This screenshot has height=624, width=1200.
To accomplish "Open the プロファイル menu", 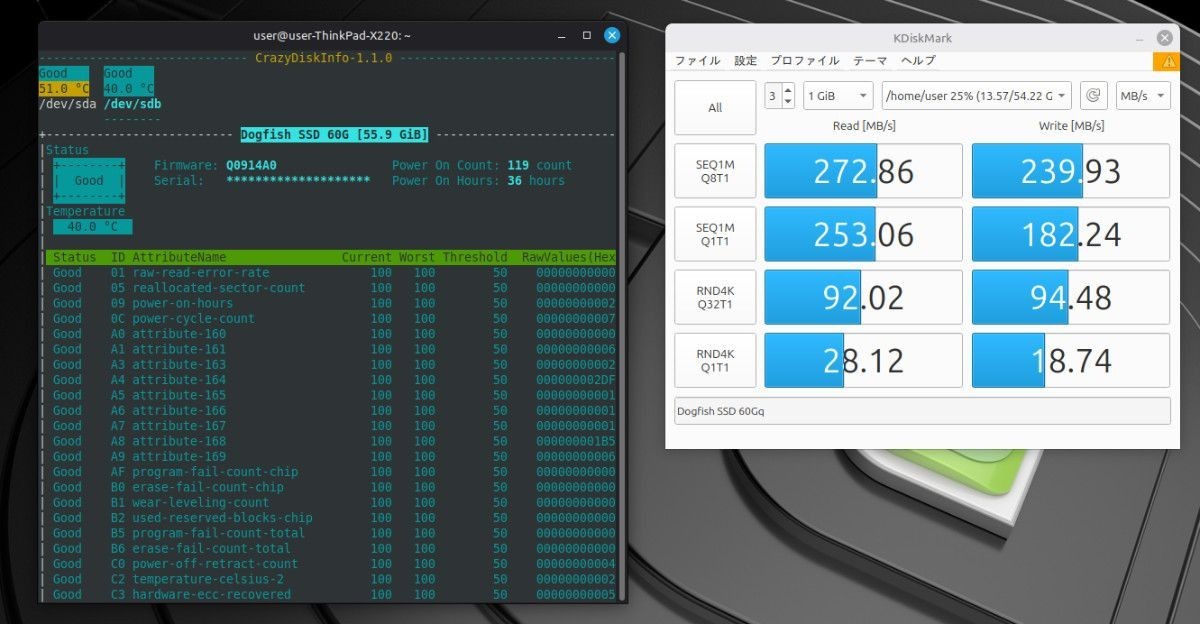I will (805, 61).
